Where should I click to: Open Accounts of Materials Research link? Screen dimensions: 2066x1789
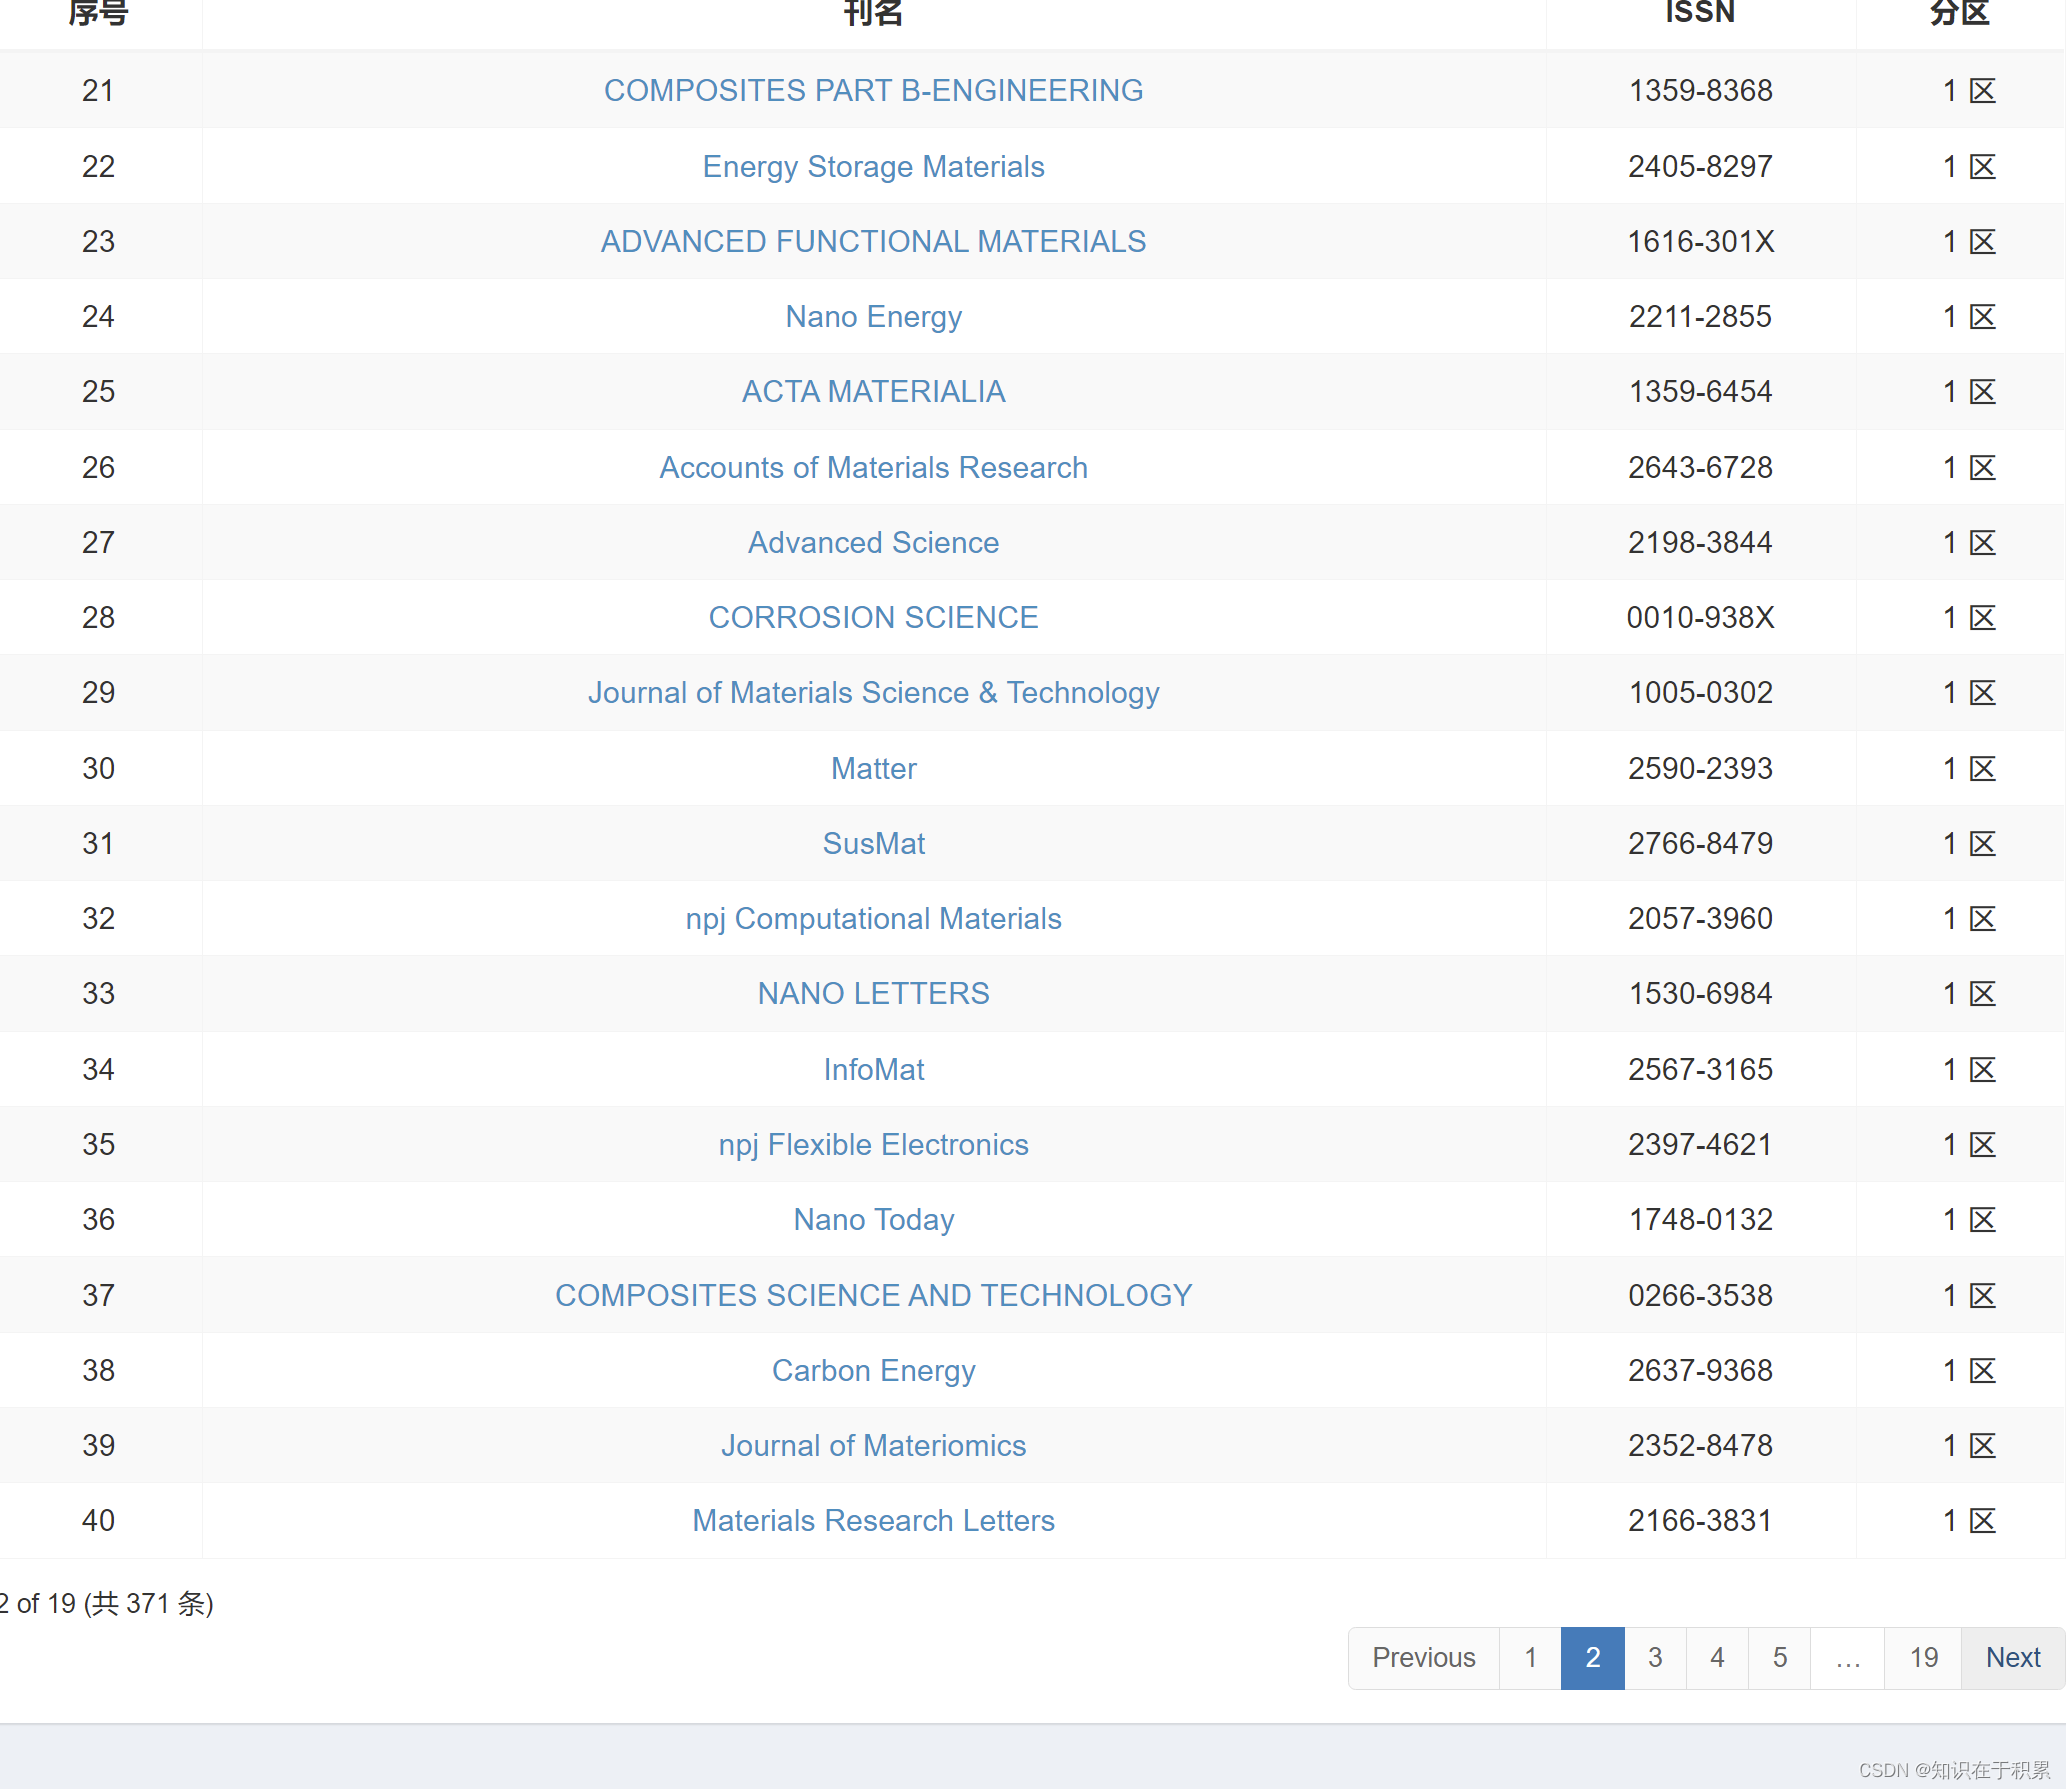873,467
